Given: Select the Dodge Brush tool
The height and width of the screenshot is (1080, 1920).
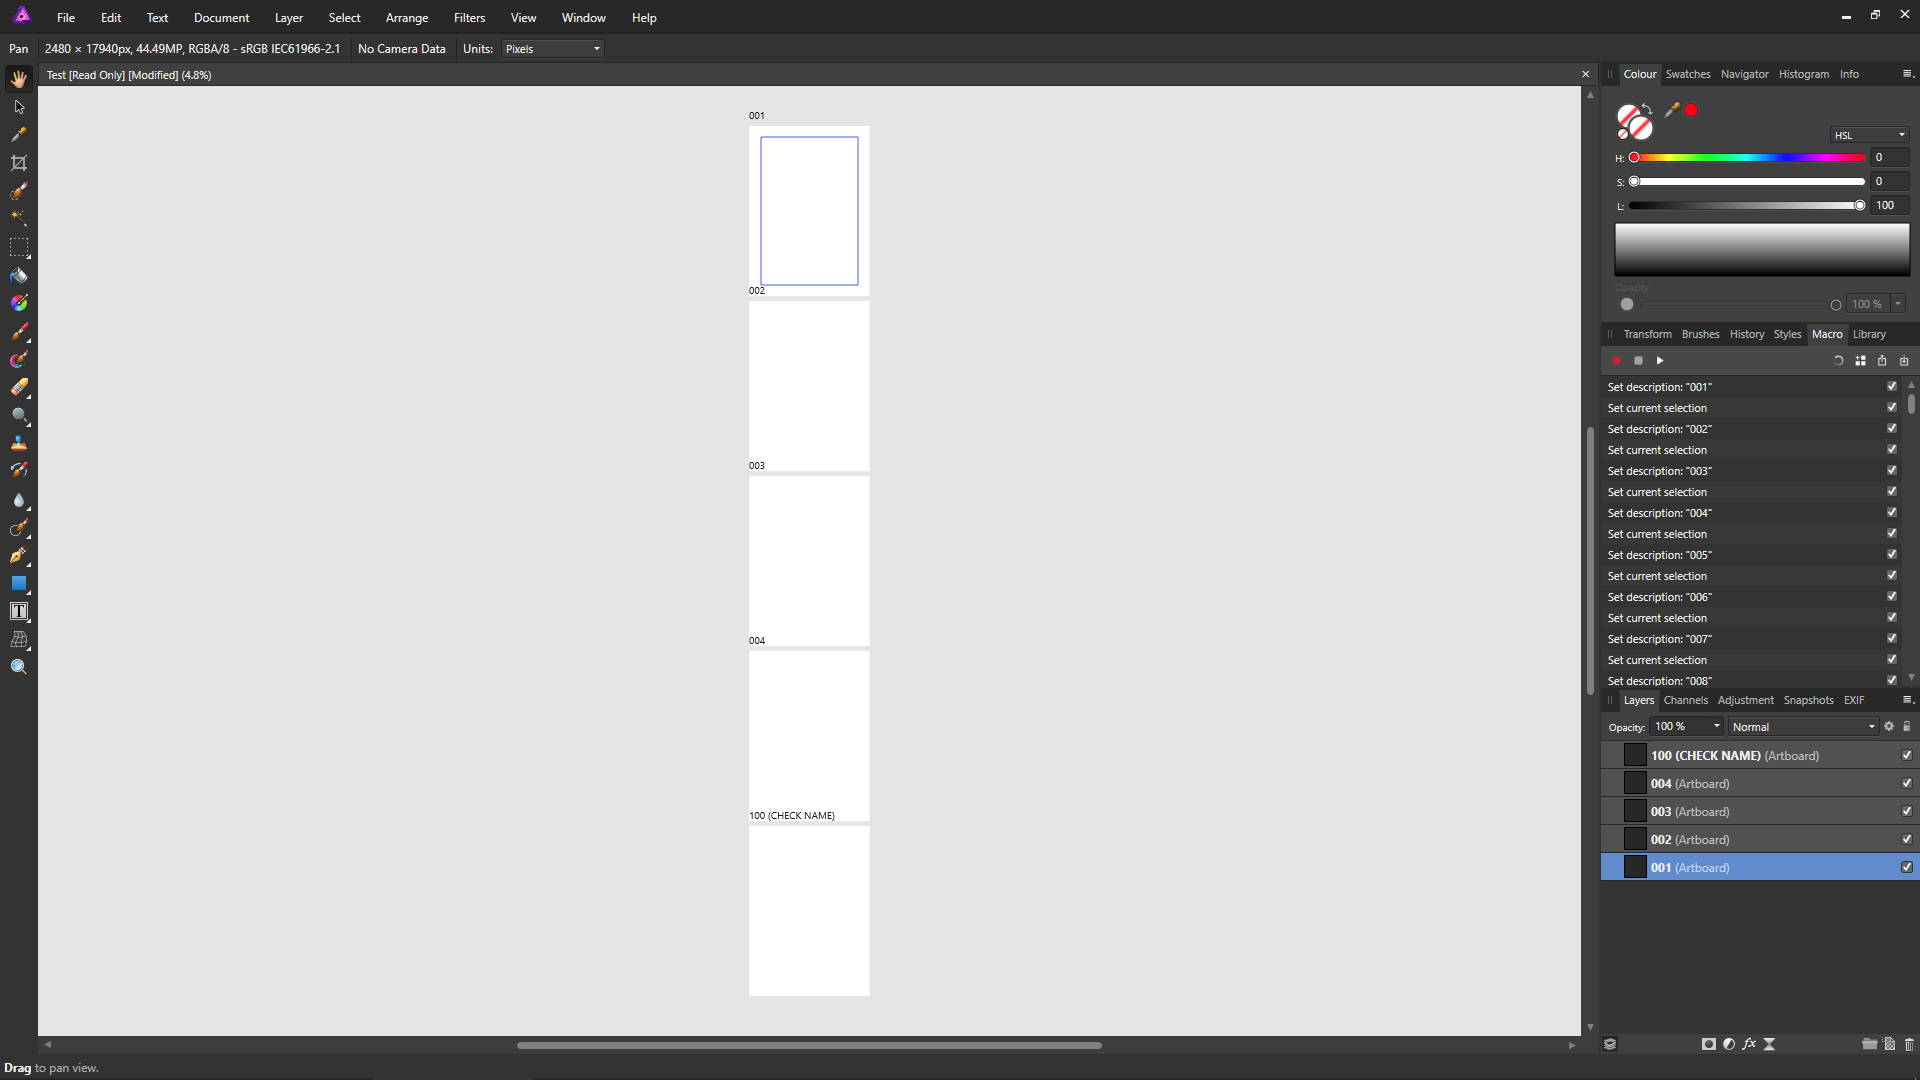Looking at the screenshot, I should click(x=19, y=415).
